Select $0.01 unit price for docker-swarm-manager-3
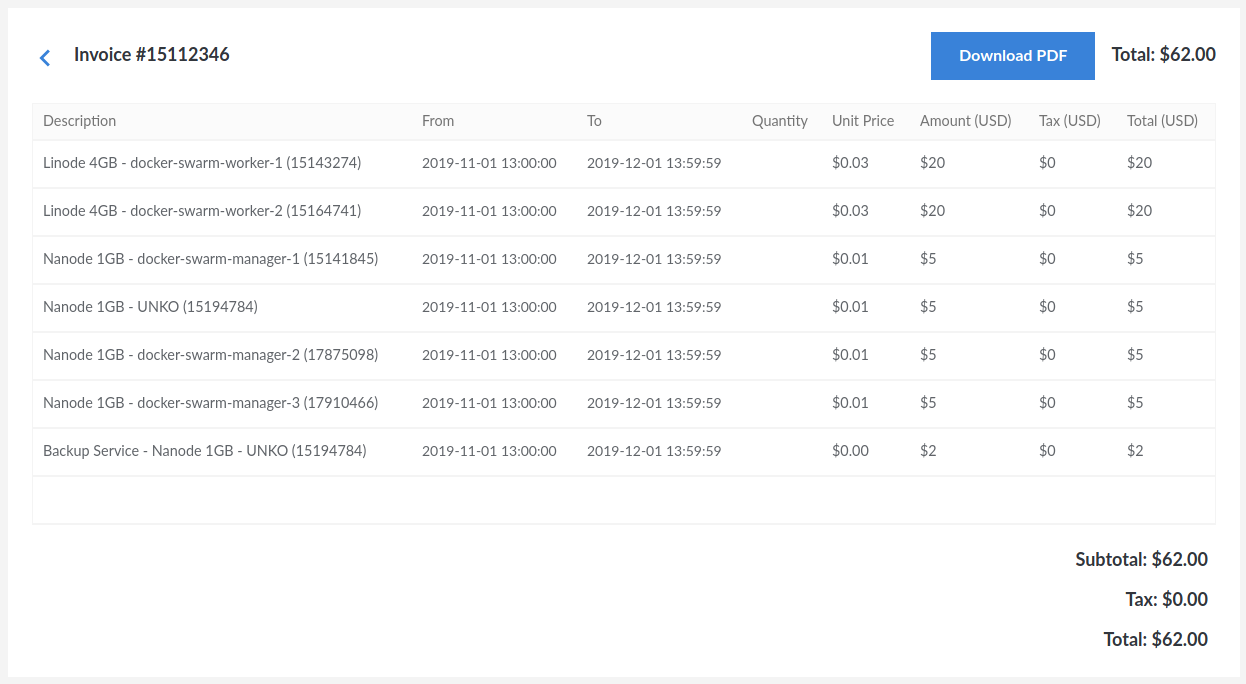Screen dimensions: 1246x684 pos(850,403)
